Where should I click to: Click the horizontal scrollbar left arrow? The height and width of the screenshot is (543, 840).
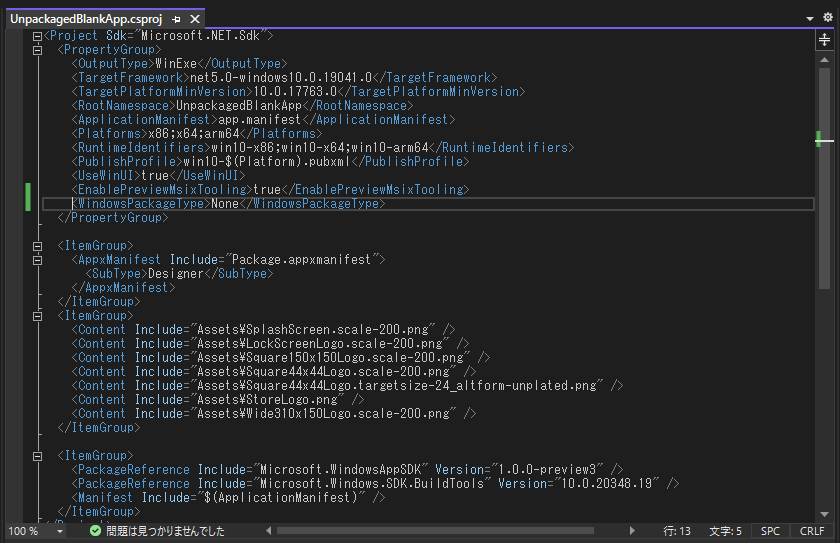269,531
